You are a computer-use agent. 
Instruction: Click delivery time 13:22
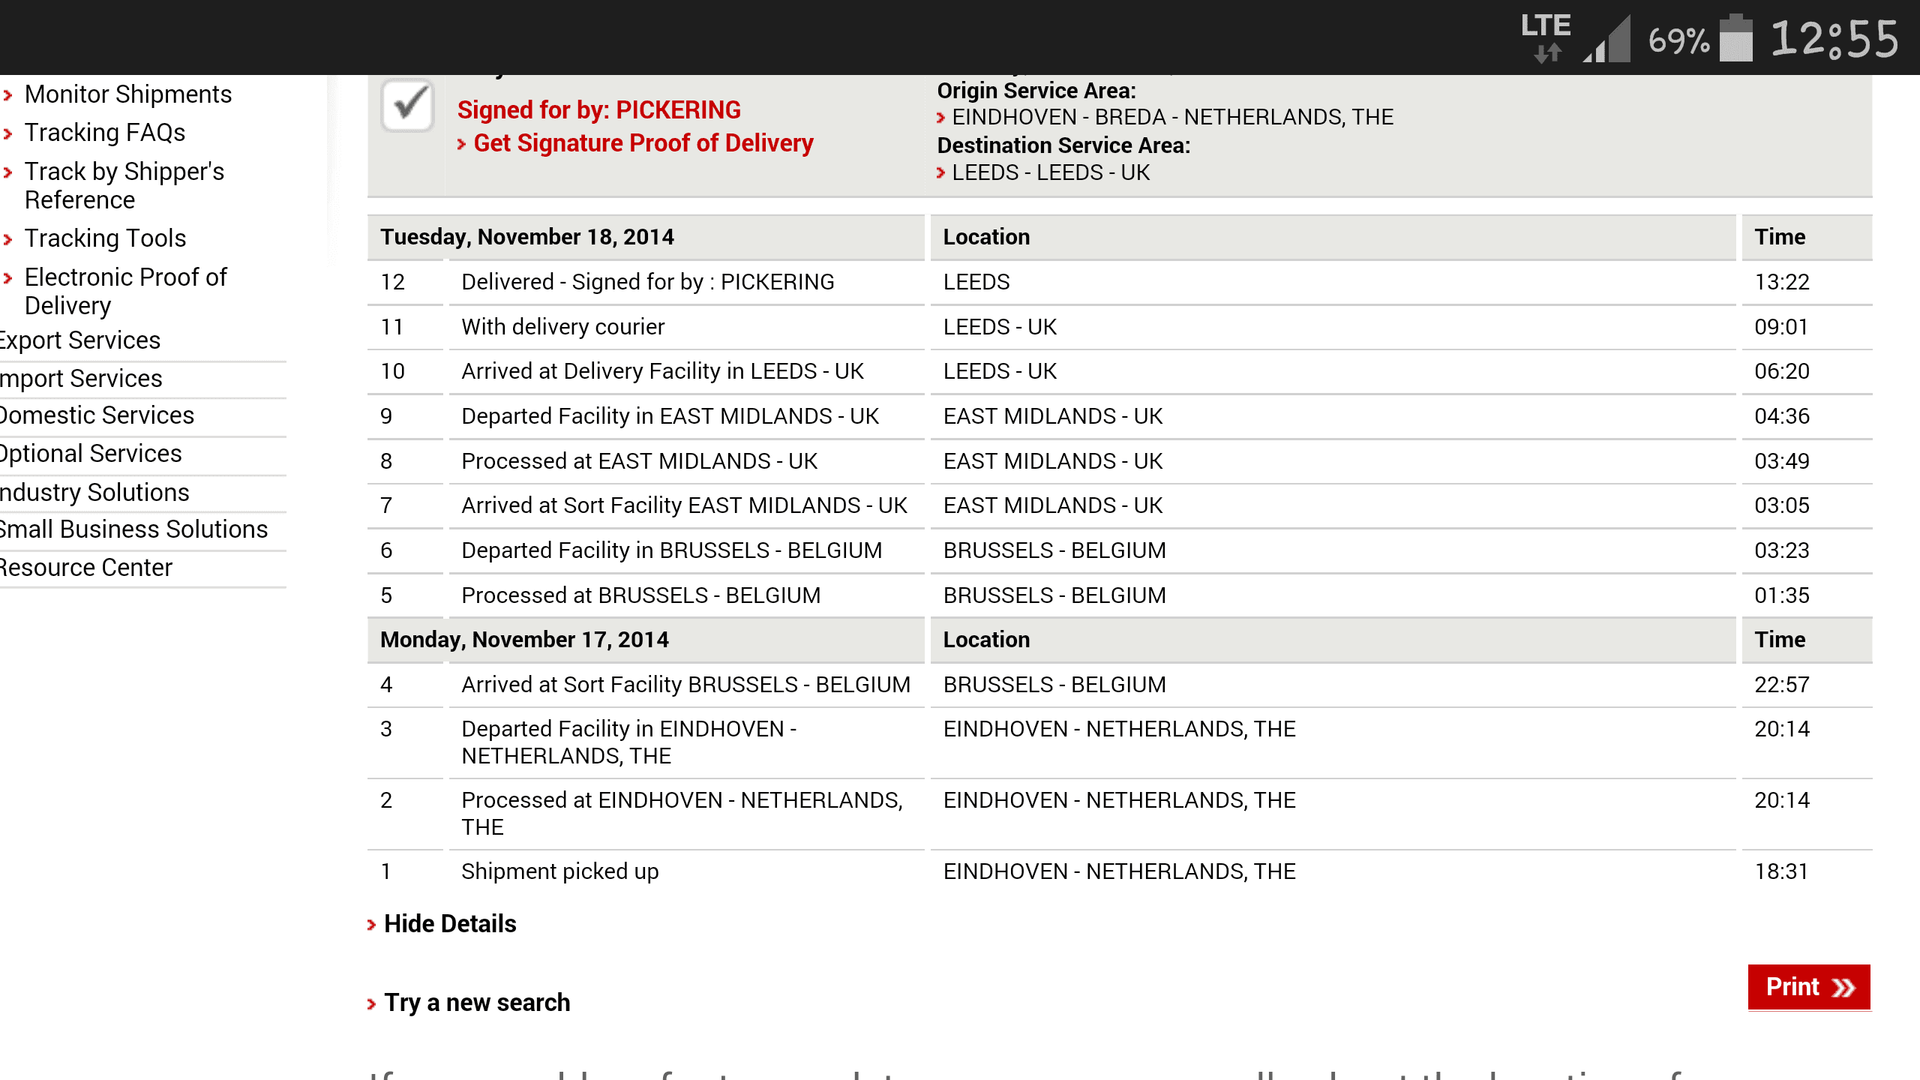coord(1782,282)
